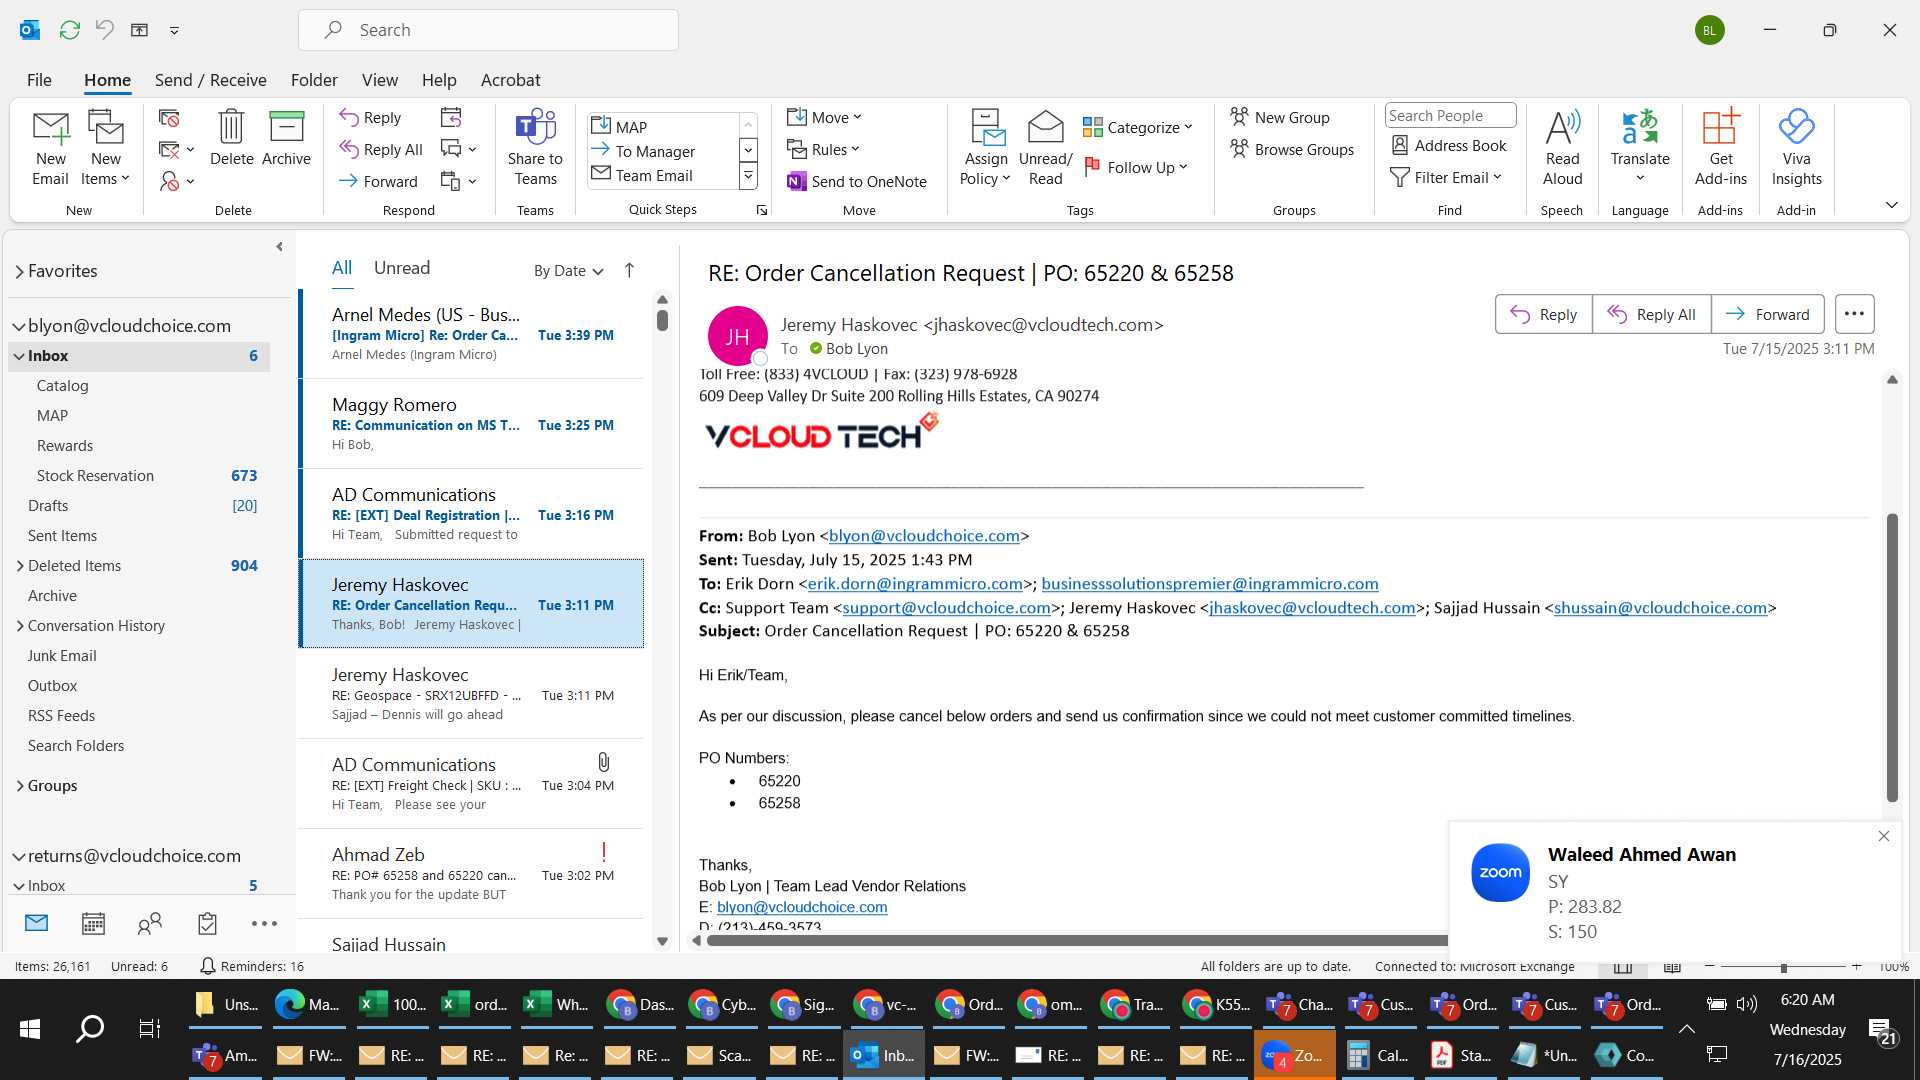1920x1080 pixels.
Task: Mark message Unread/Read
Action: point(1045,148)
